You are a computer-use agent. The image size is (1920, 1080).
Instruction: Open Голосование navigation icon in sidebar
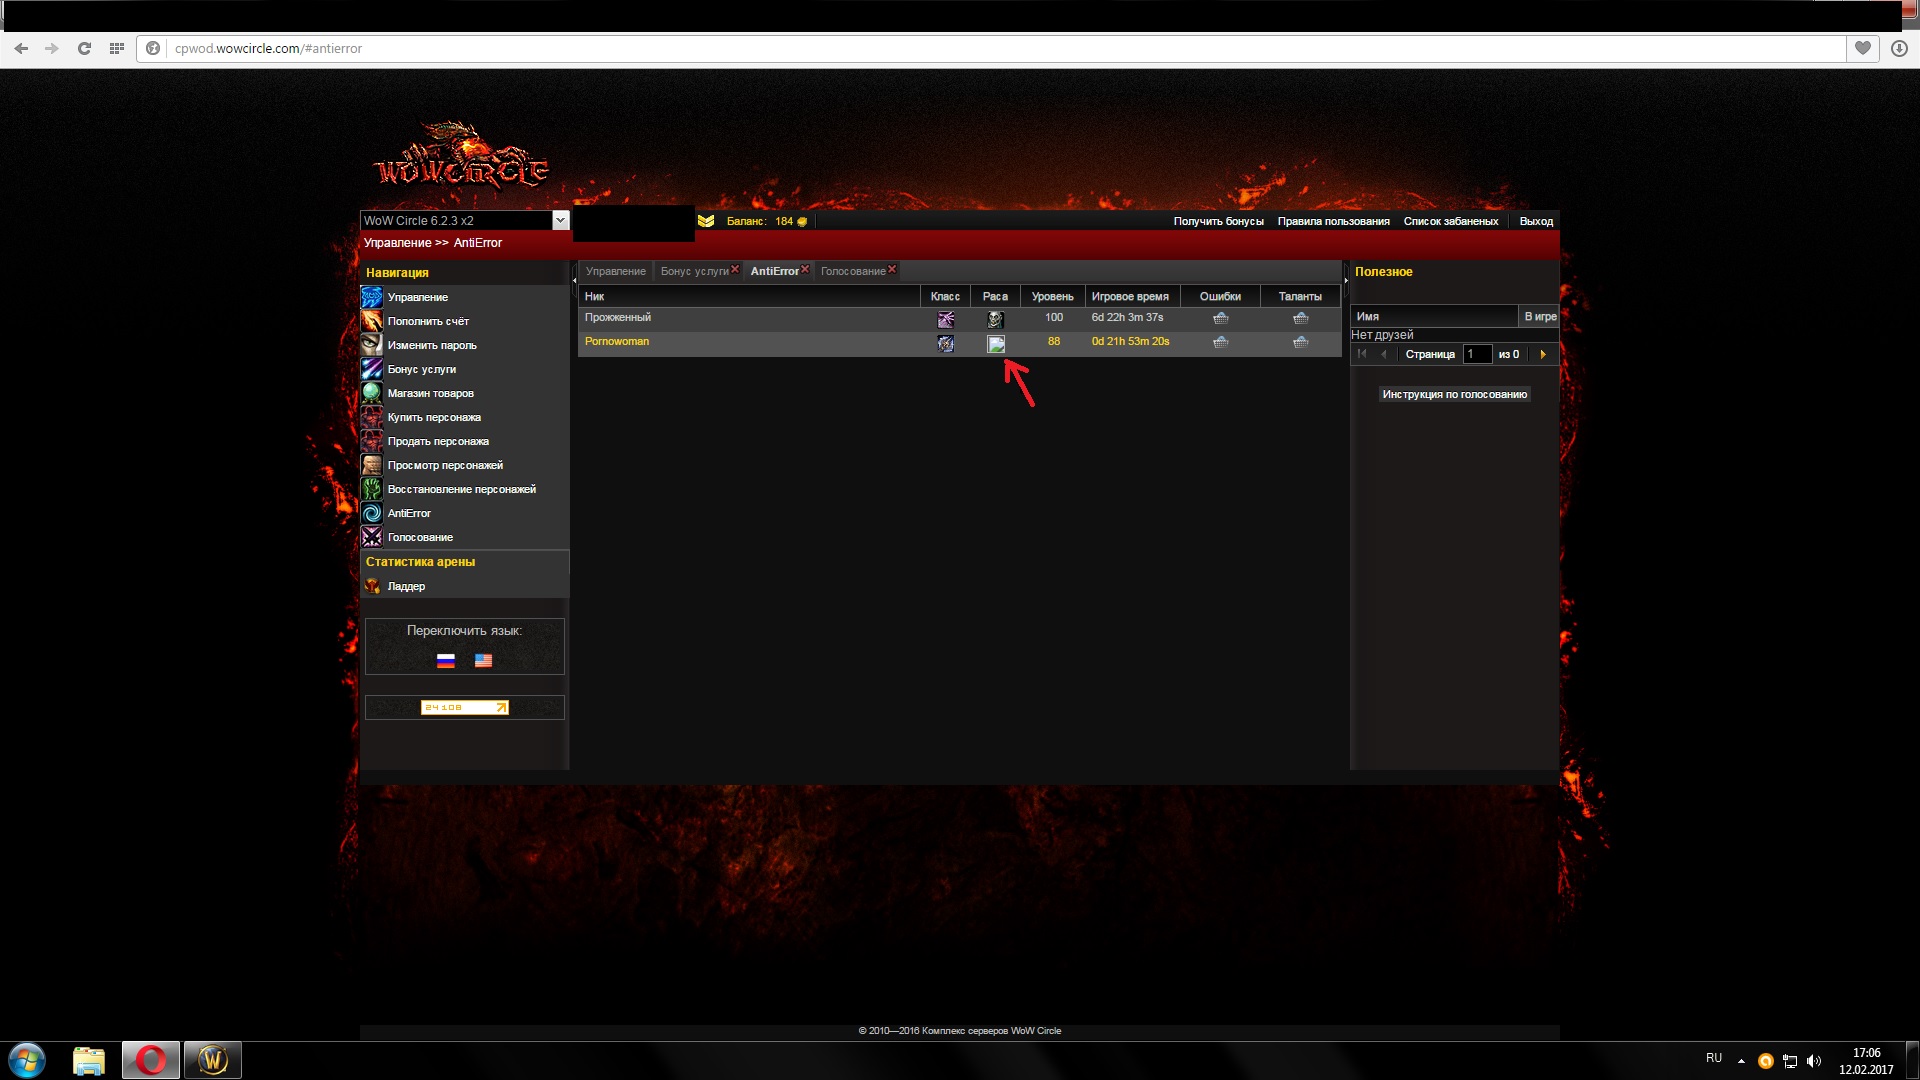point(372,537)
